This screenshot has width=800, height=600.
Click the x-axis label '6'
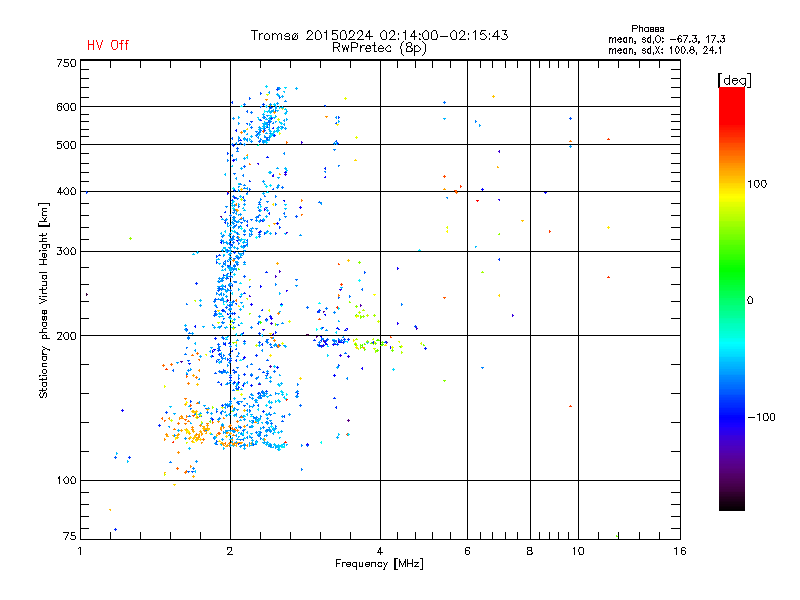[467, 551]
